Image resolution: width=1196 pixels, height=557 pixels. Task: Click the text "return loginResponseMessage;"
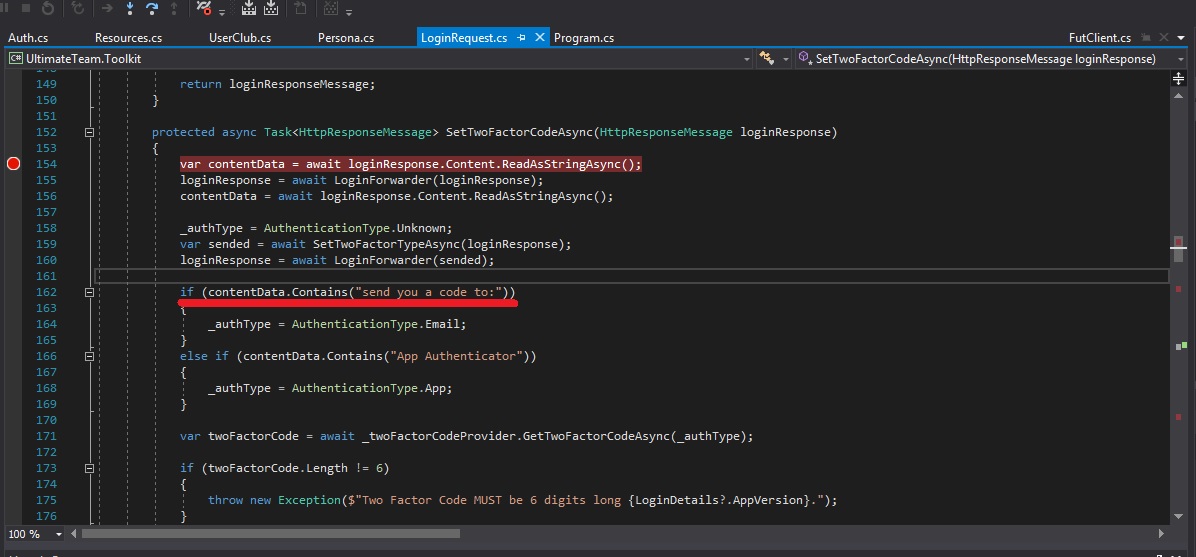pyautogui.click(x=278, y=84)
